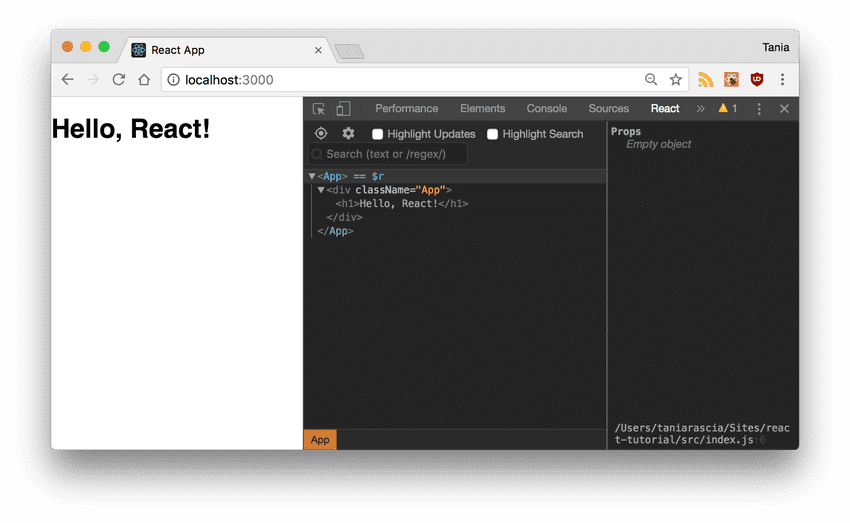
Task: Click the Hello, React! heading
Action: click(x=131, y=129)
